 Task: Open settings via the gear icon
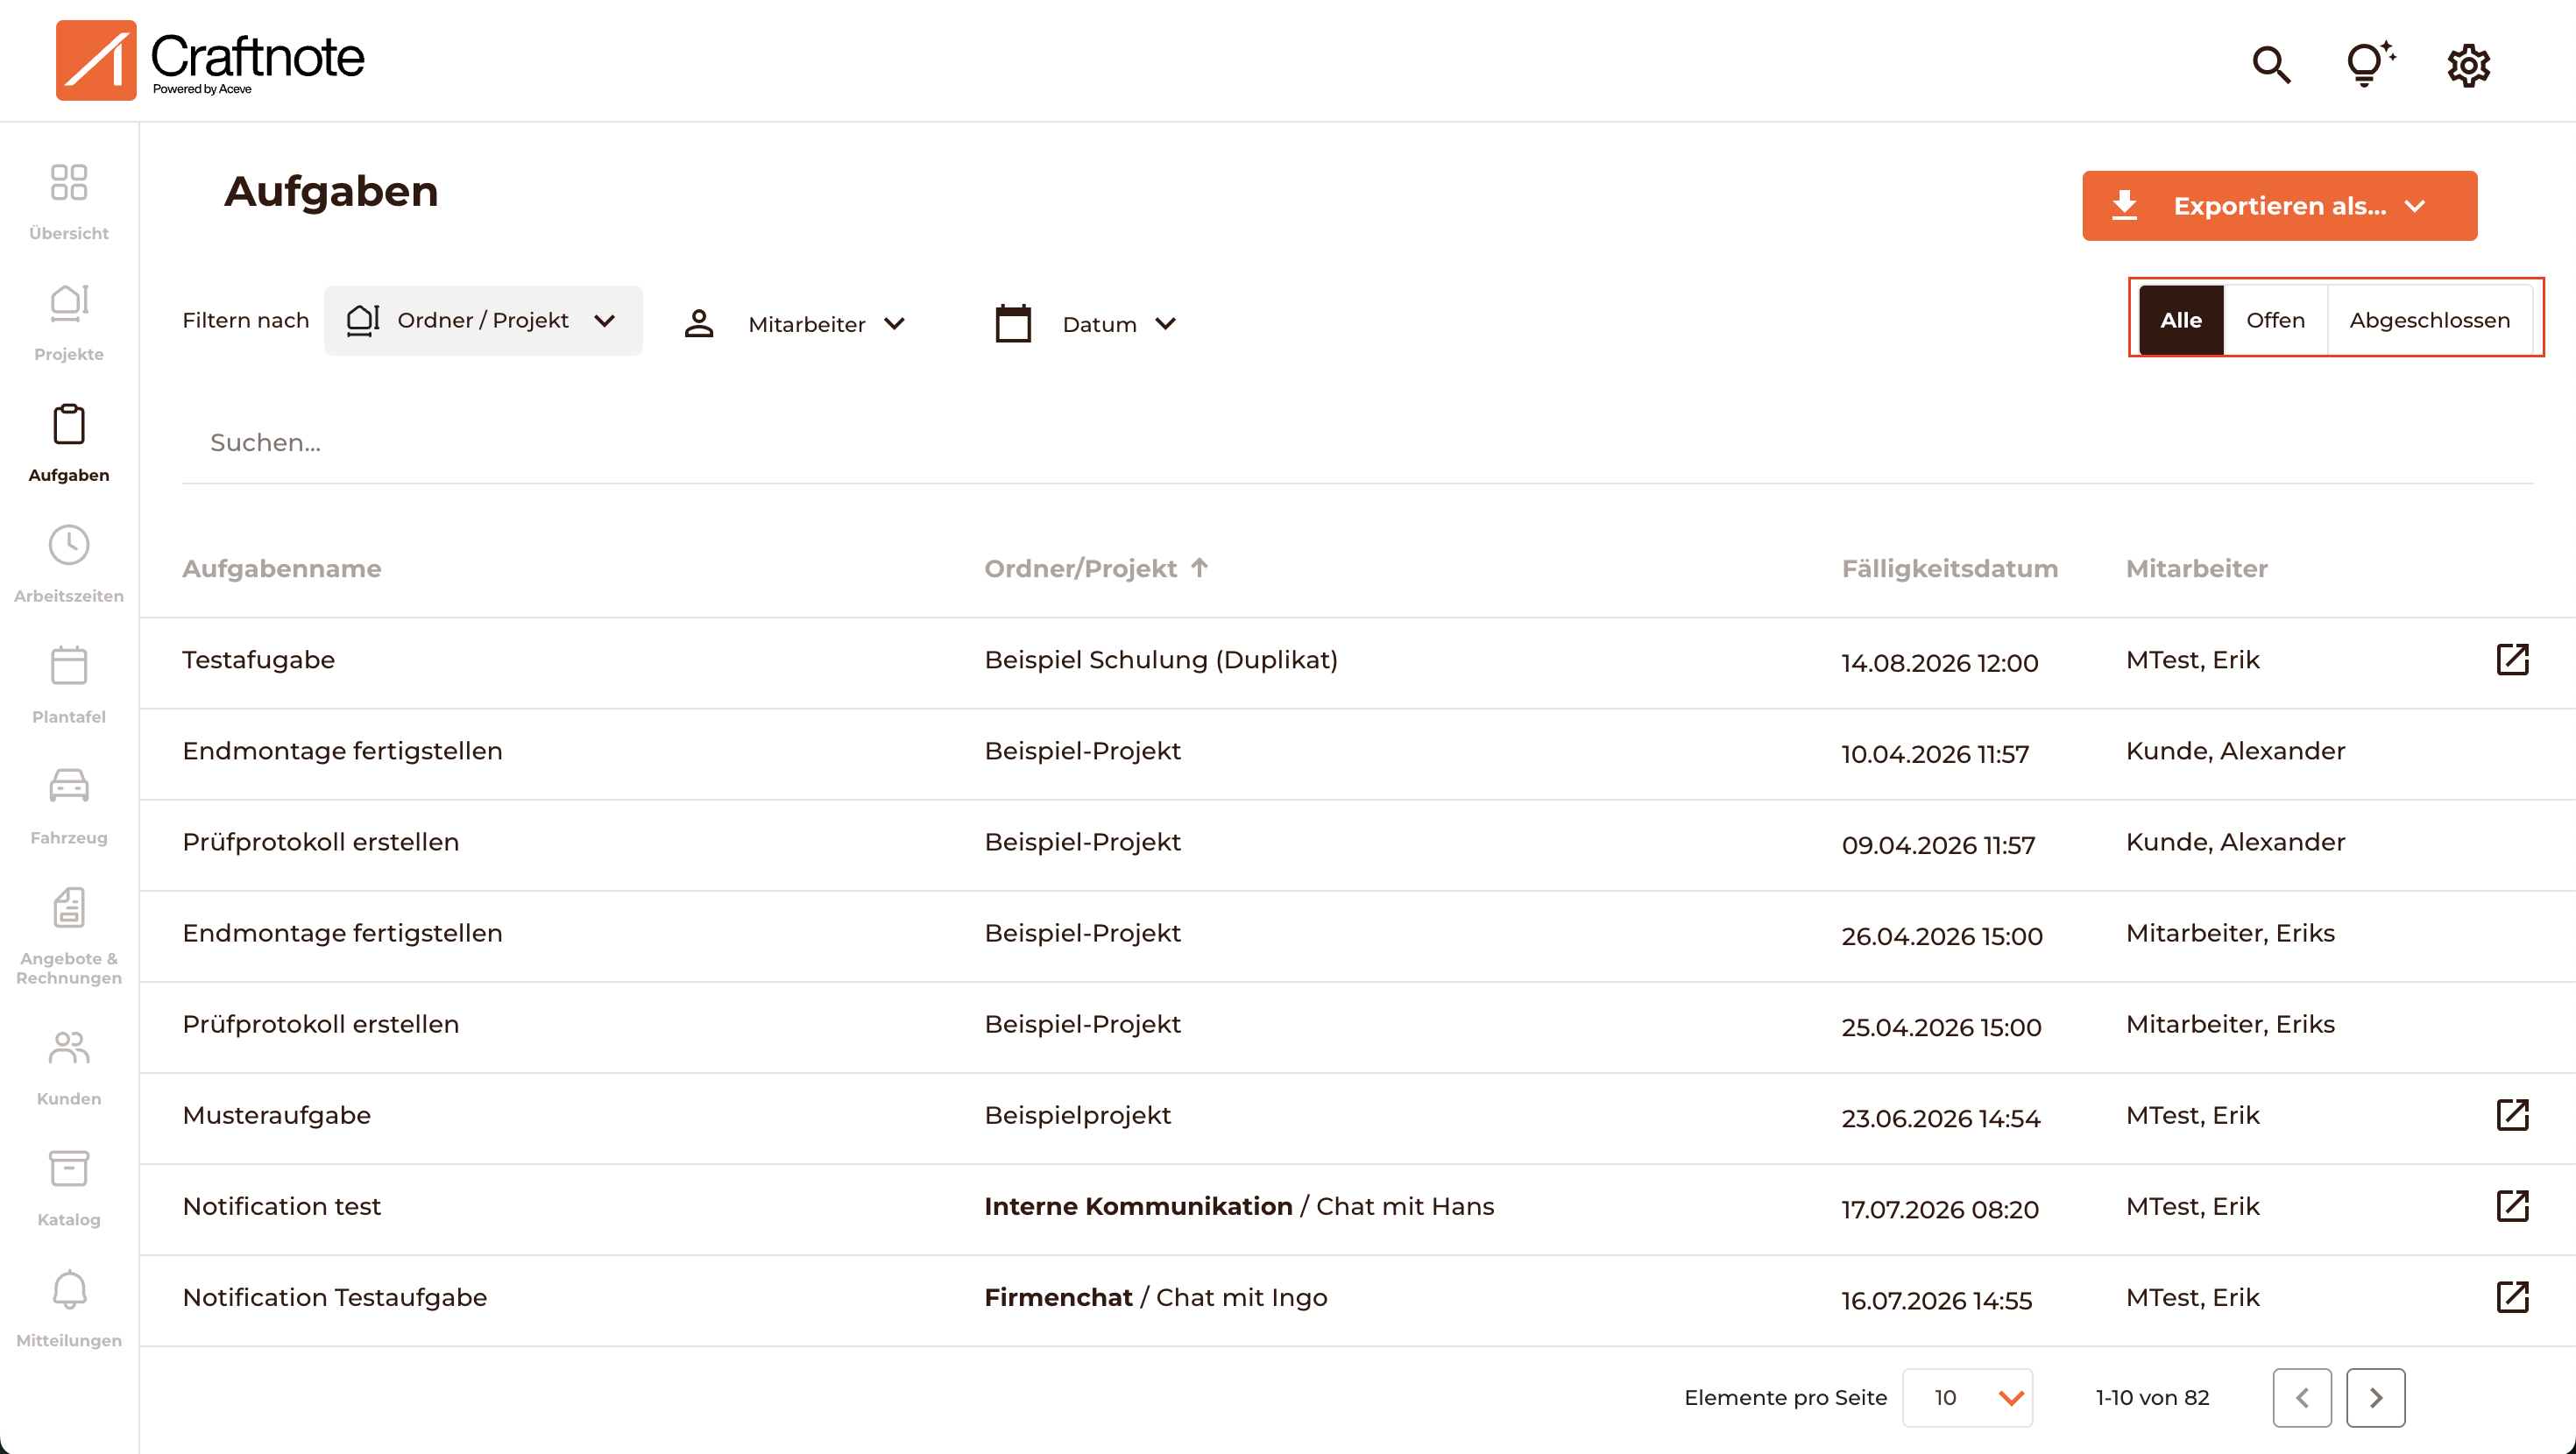pos(2468,65)
